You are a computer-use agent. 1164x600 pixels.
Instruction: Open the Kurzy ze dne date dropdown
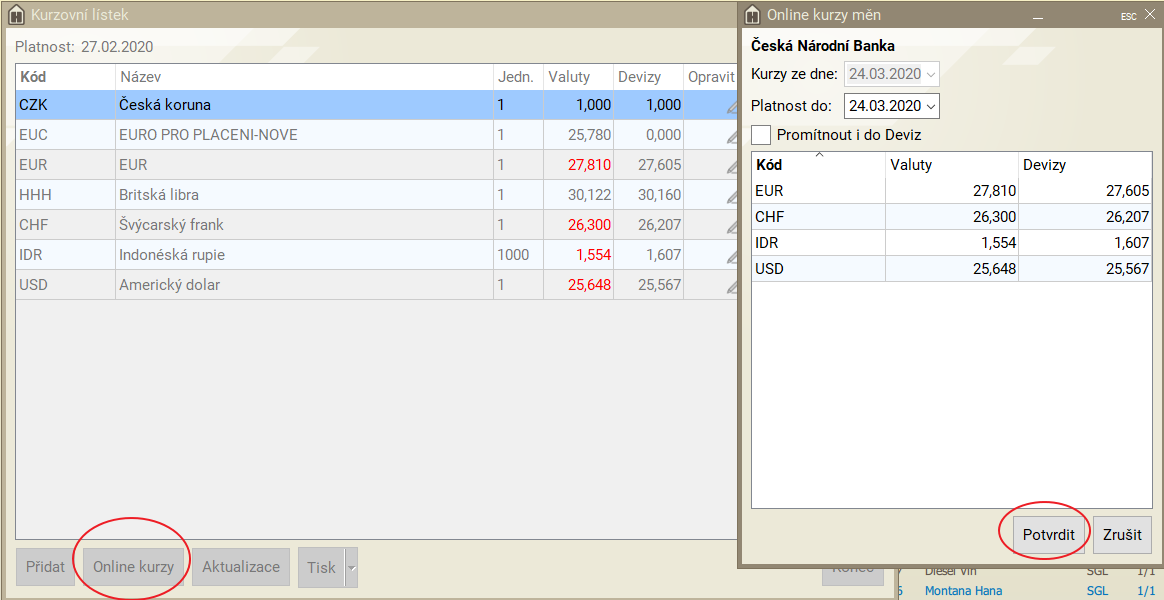click(x=931, y=74)
